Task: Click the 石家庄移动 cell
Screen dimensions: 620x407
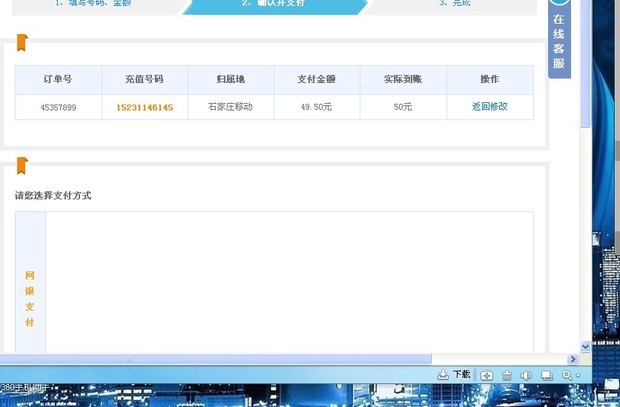Action: coord(231,107)
